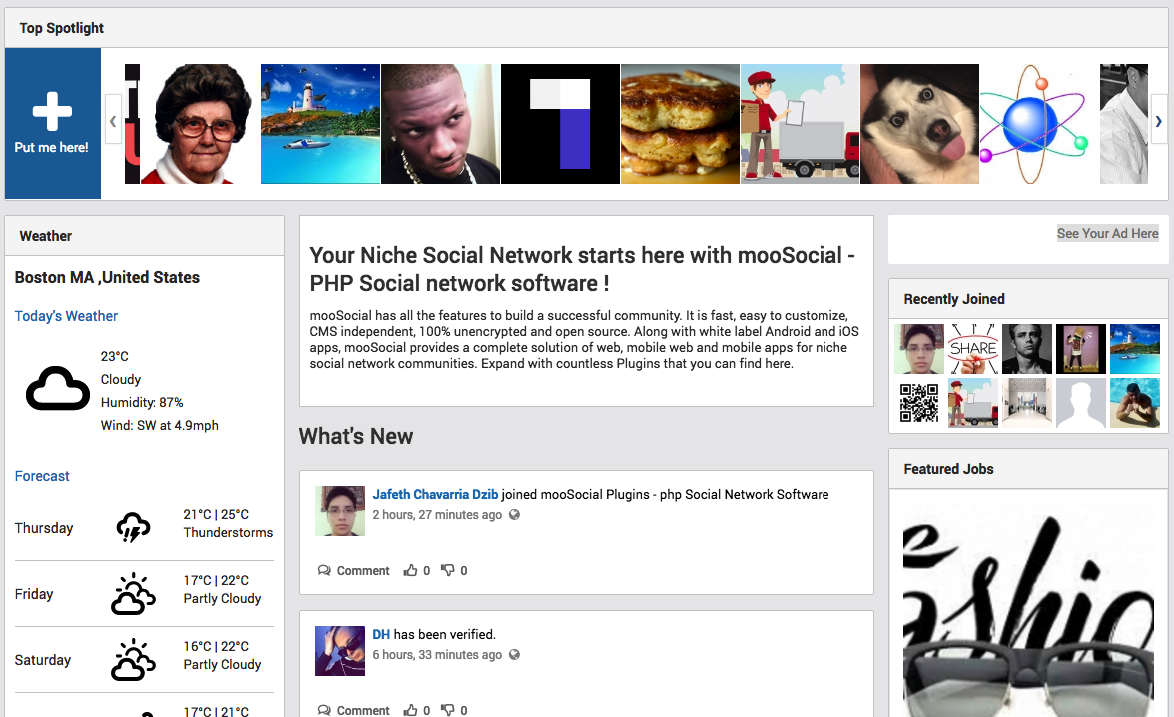Click the Thursday thunderstorm forecast icon
The image size is (1174, 717).
(133, 527)
